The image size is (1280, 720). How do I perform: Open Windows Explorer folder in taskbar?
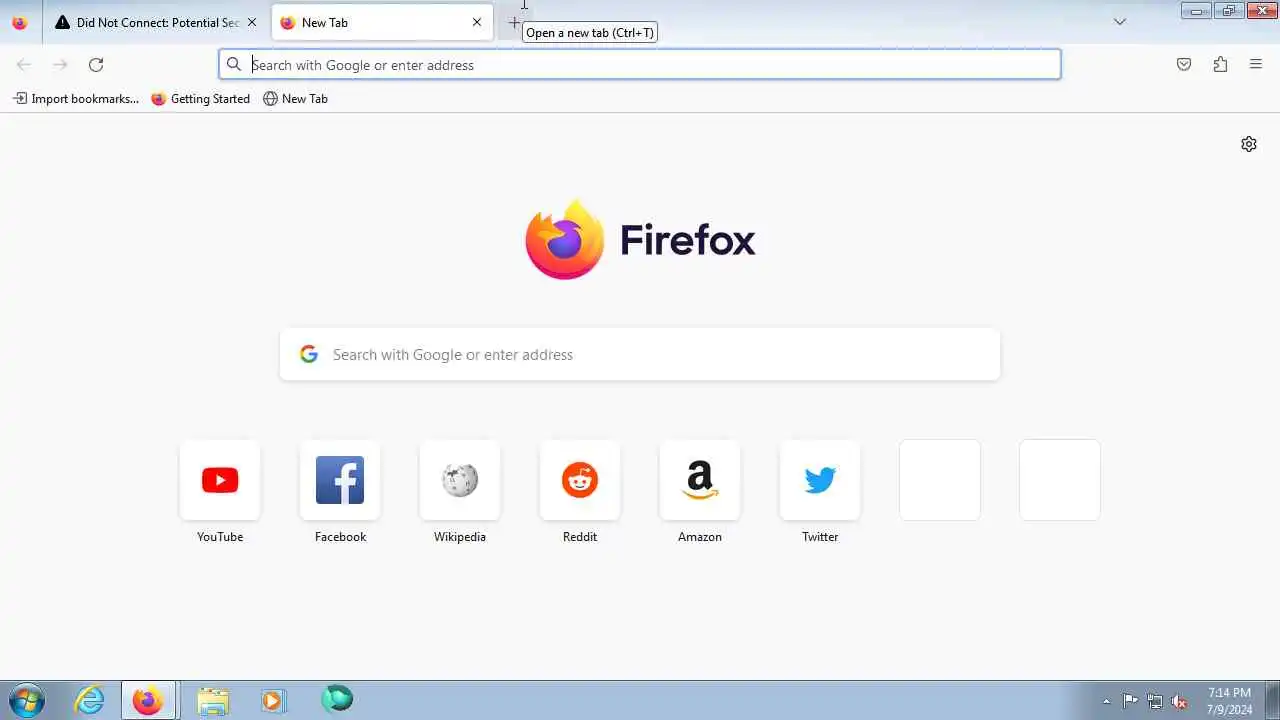point(212,700)
